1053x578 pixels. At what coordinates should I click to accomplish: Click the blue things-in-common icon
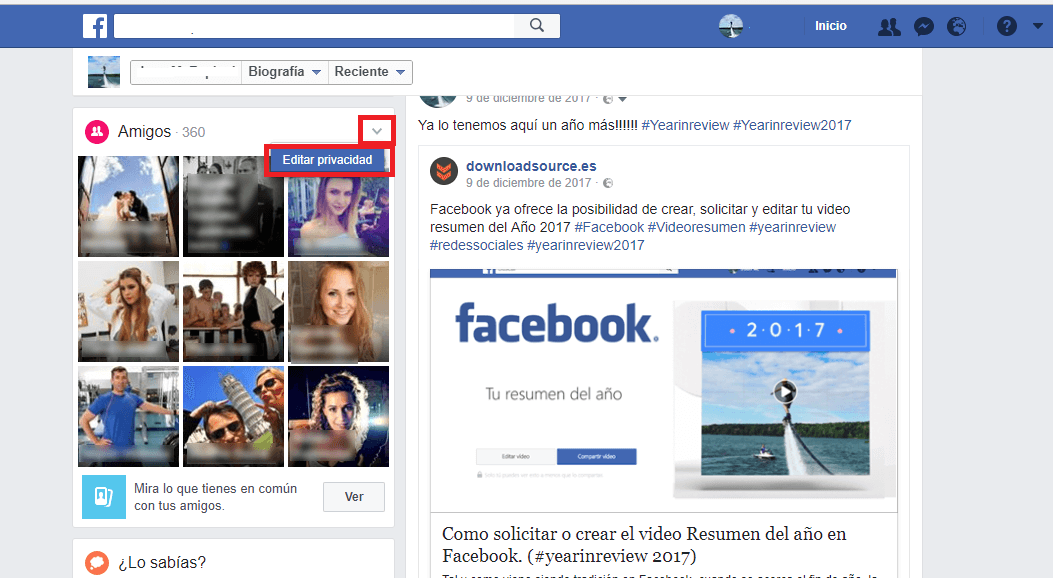coord(103,497)
